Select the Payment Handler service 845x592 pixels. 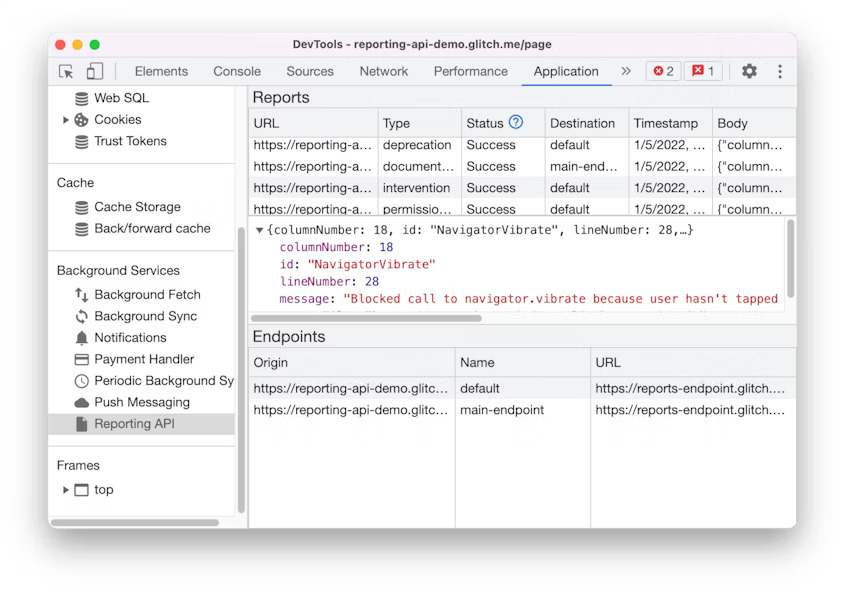point(141,359)
